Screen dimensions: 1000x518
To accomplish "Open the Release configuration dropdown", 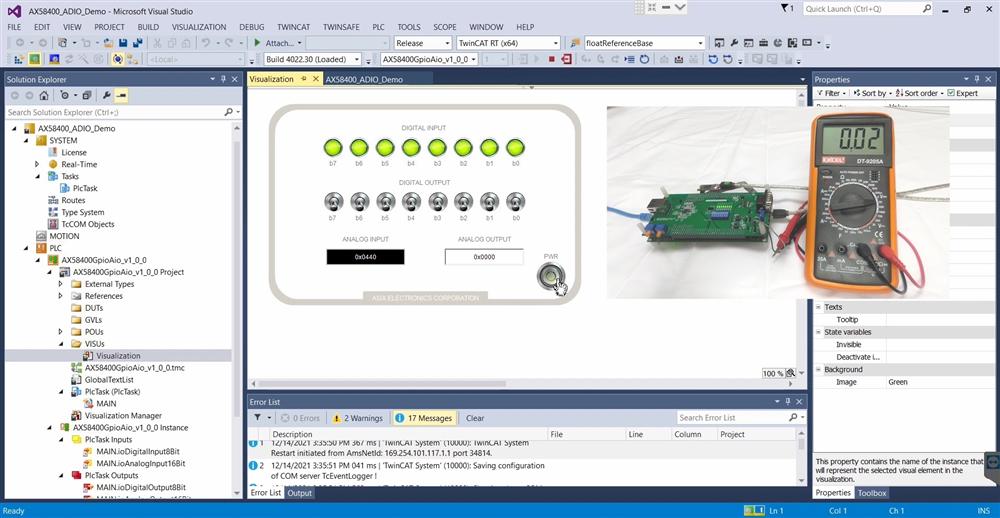I will 446,43.
